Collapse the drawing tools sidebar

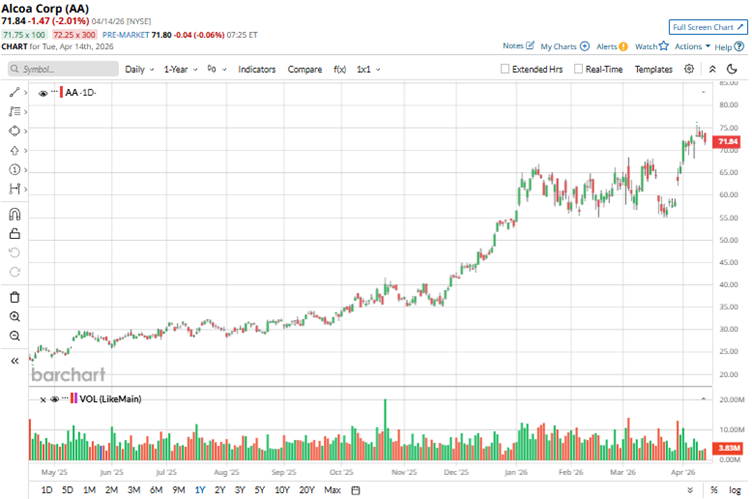(x=14, y=361)
